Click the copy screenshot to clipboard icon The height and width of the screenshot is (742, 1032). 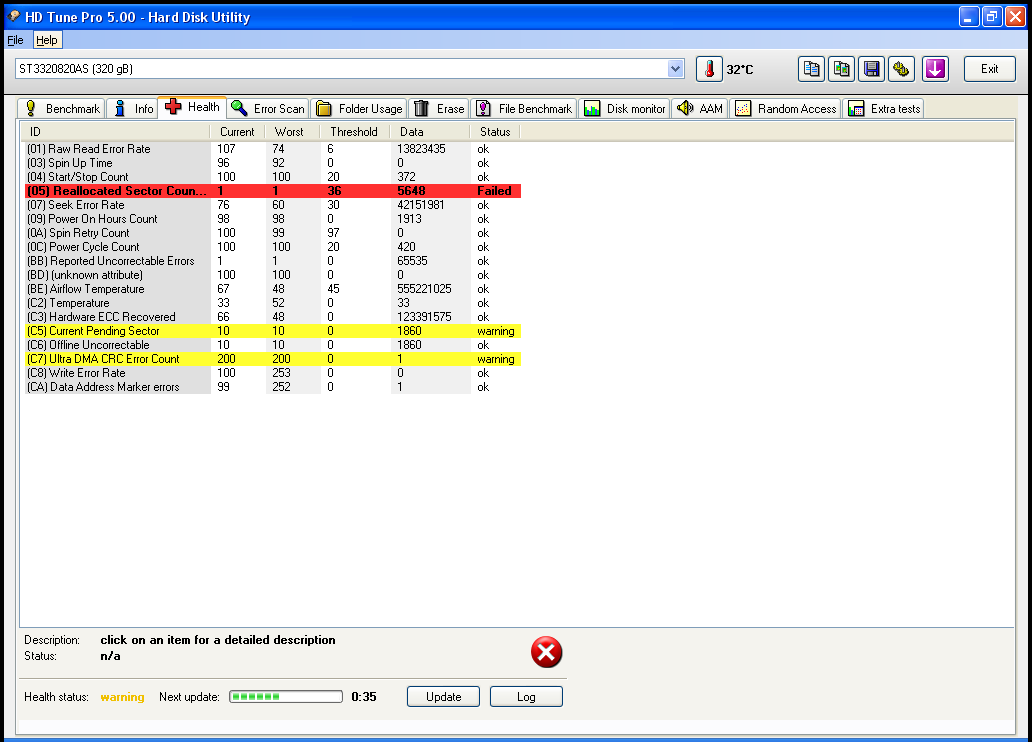point(841,69)
